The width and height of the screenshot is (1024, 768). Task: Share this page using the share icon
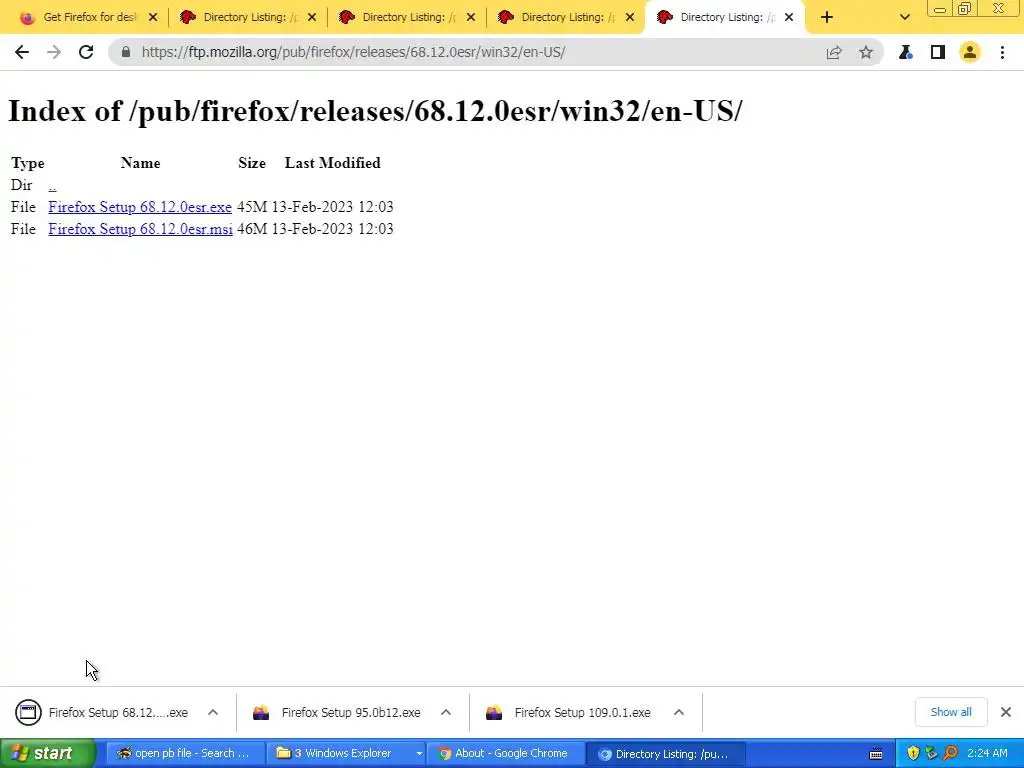[834, 52]
